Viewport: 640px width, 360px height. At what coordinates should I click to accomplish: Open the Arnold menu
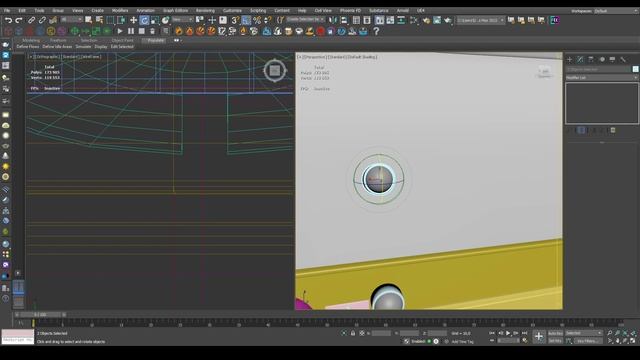pos(402,11)
